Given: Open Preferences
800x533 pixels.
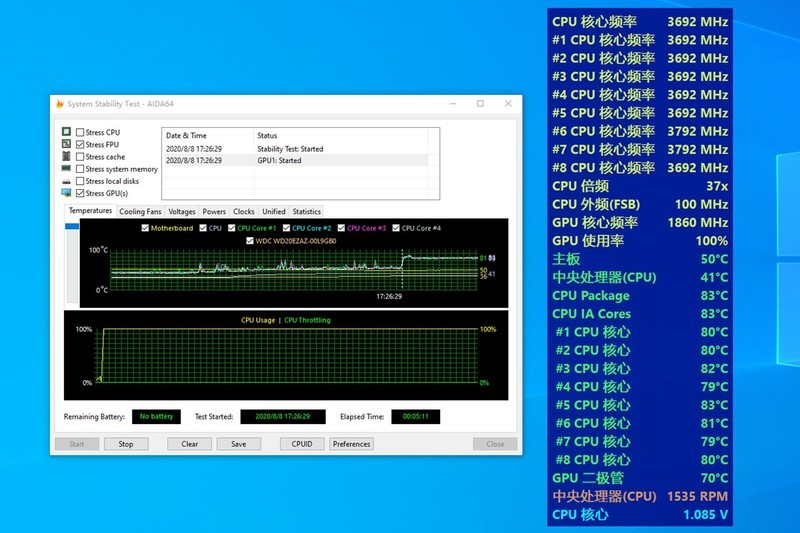Looking at the screenshot, I should click(352, 444).
